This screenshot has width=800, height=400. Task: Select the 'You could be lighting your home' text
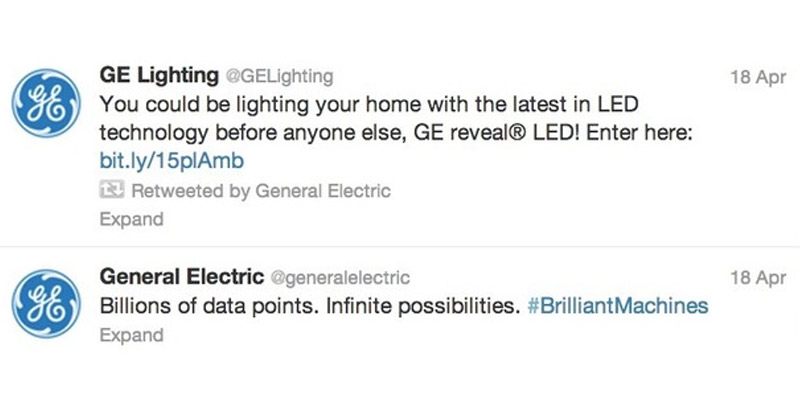coord(262,105)
